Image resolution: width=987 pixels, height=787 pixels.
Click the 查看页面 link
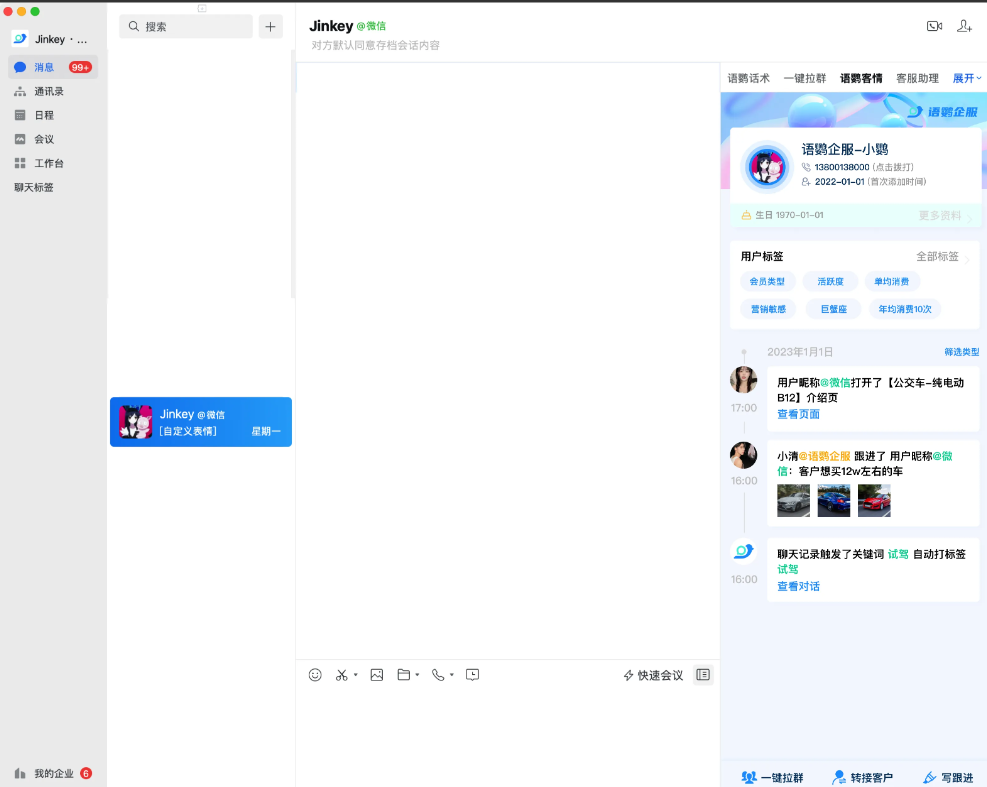[x=798, y=414]
